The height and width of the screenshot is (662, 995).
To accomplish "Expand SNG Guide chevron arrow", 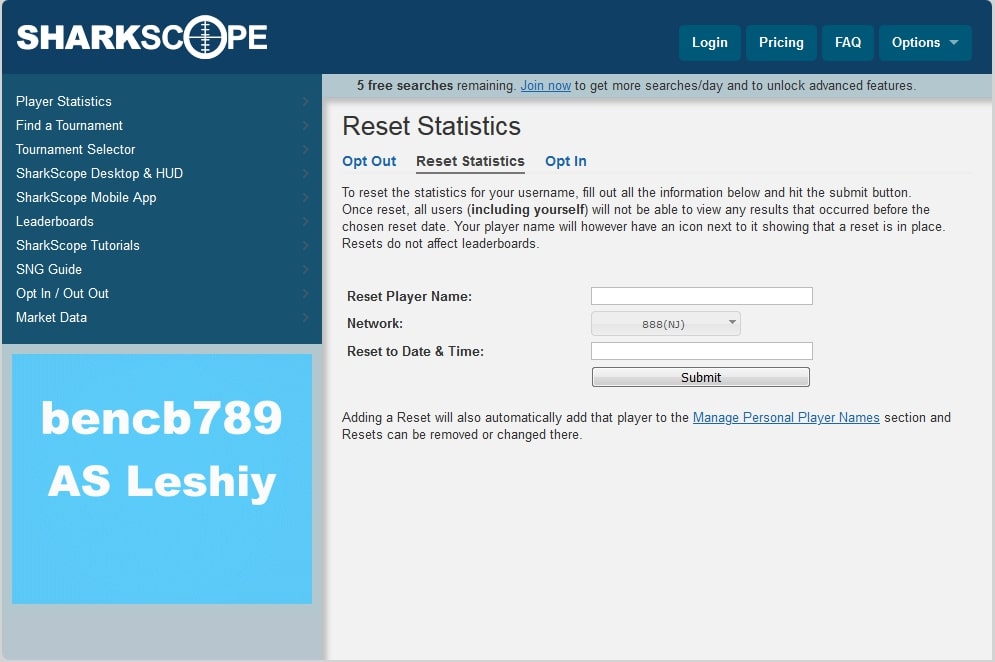I will [305, 270].
